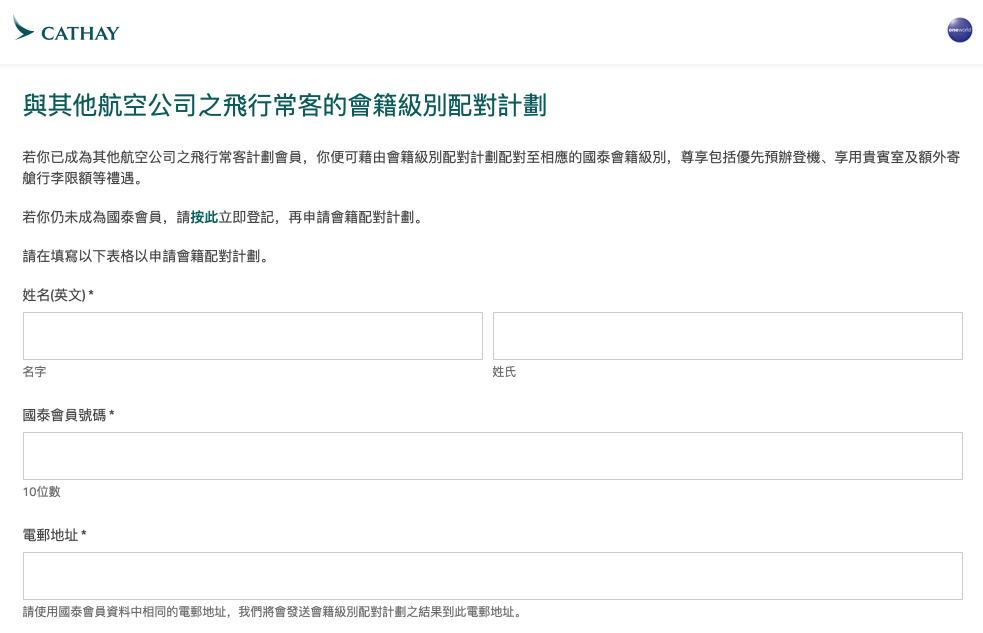The width and height of the screenshot is (983, 633).
Task: Click the 姓名(英文) field label
Action: 58,295
